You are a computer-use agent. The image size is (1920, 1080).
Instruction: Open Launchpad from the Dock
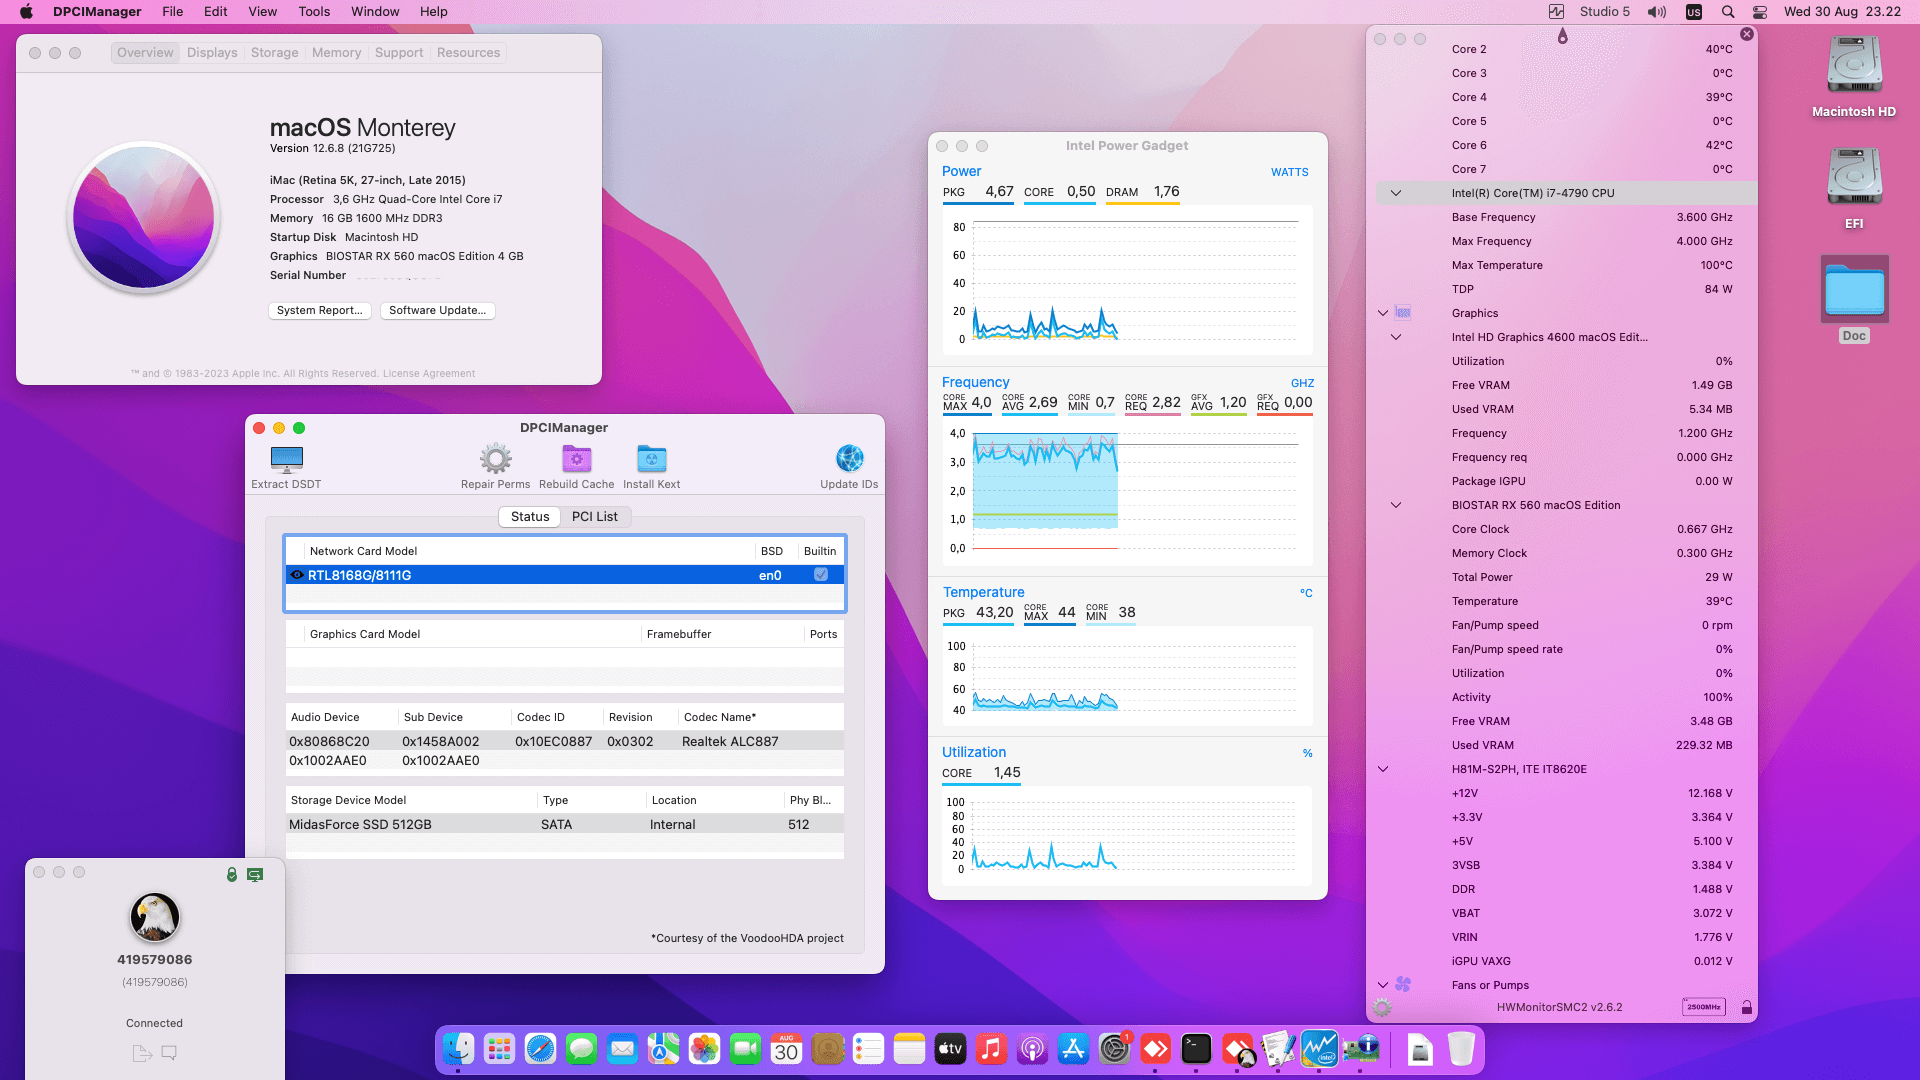coord(499,1049)
